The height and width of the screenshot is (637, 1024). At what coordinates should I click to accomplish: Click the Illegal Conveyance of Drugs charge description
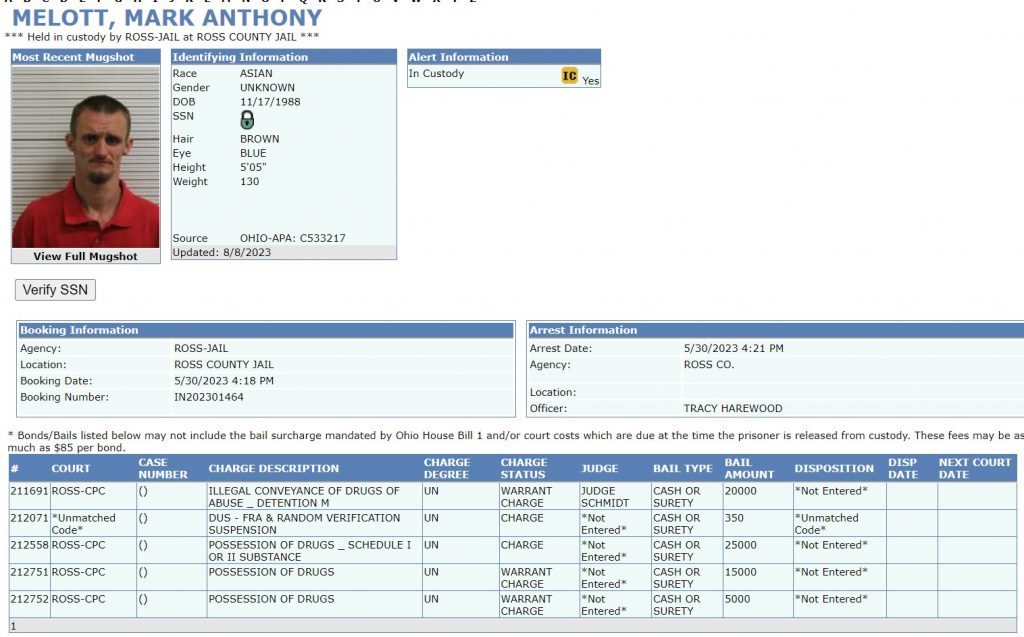coord(304,497)
